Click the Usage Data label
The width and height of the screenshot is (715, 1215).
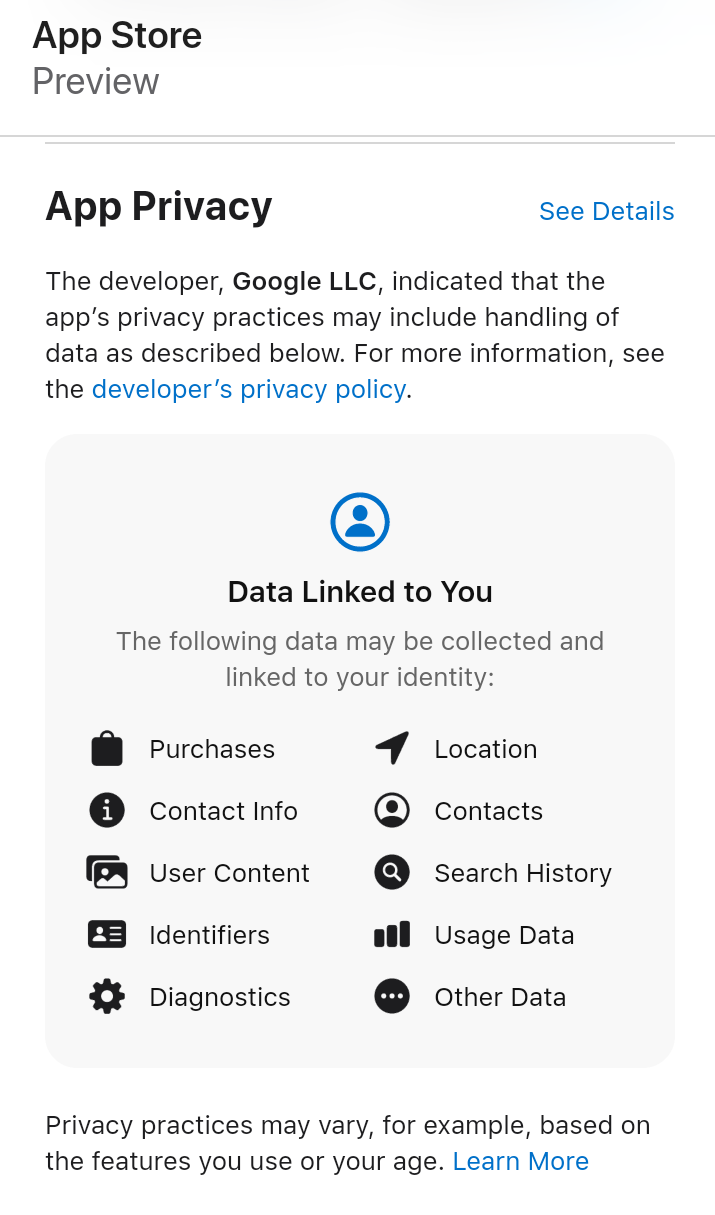pos(504,935)
